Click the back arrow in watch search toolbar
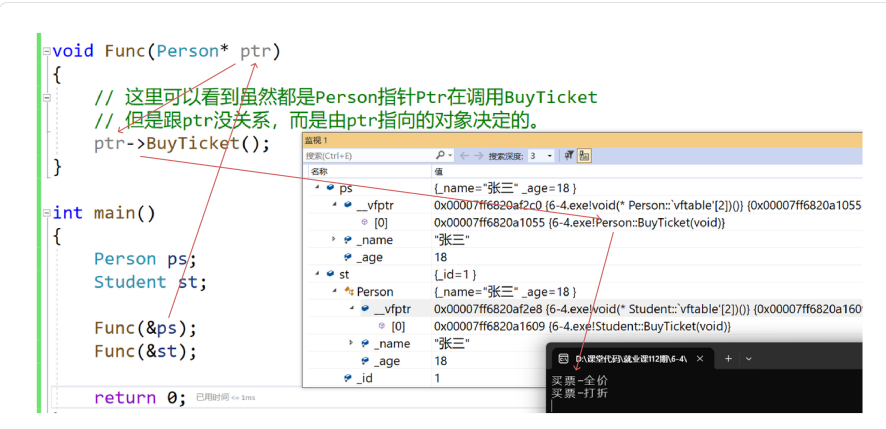886x429 pixels. (464, 155)
